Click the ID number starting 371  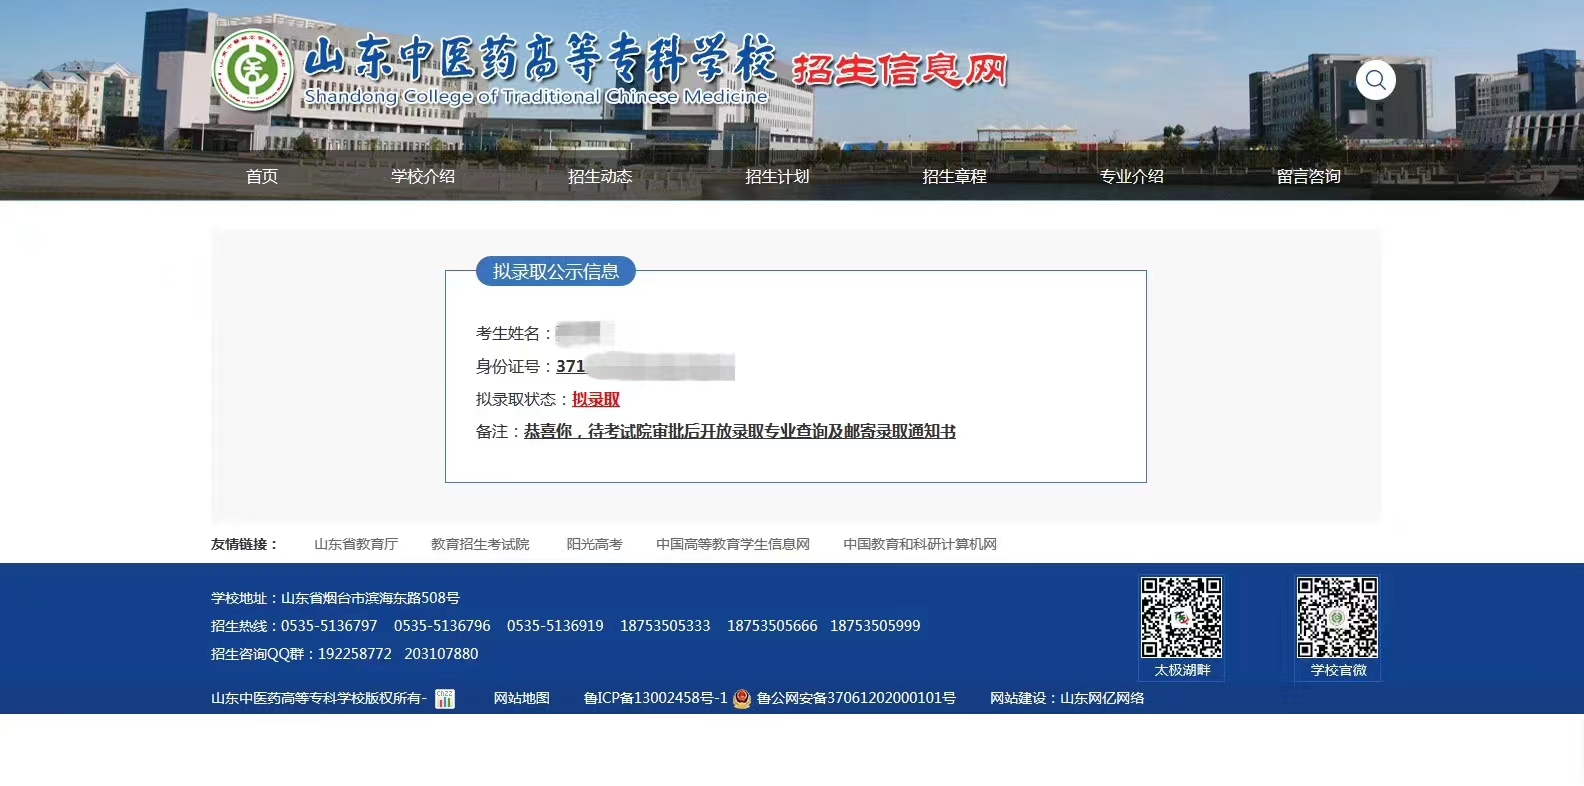point(645,366)
